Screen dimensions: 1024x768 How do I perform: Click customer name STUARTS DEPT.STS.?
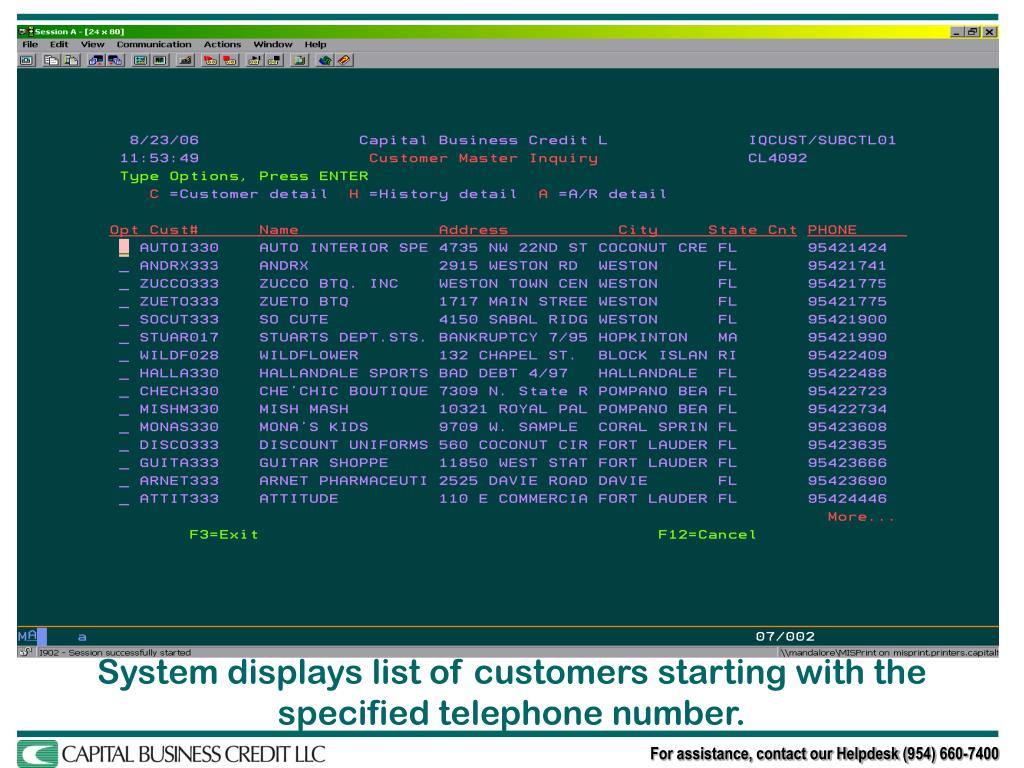coord(343,338)
